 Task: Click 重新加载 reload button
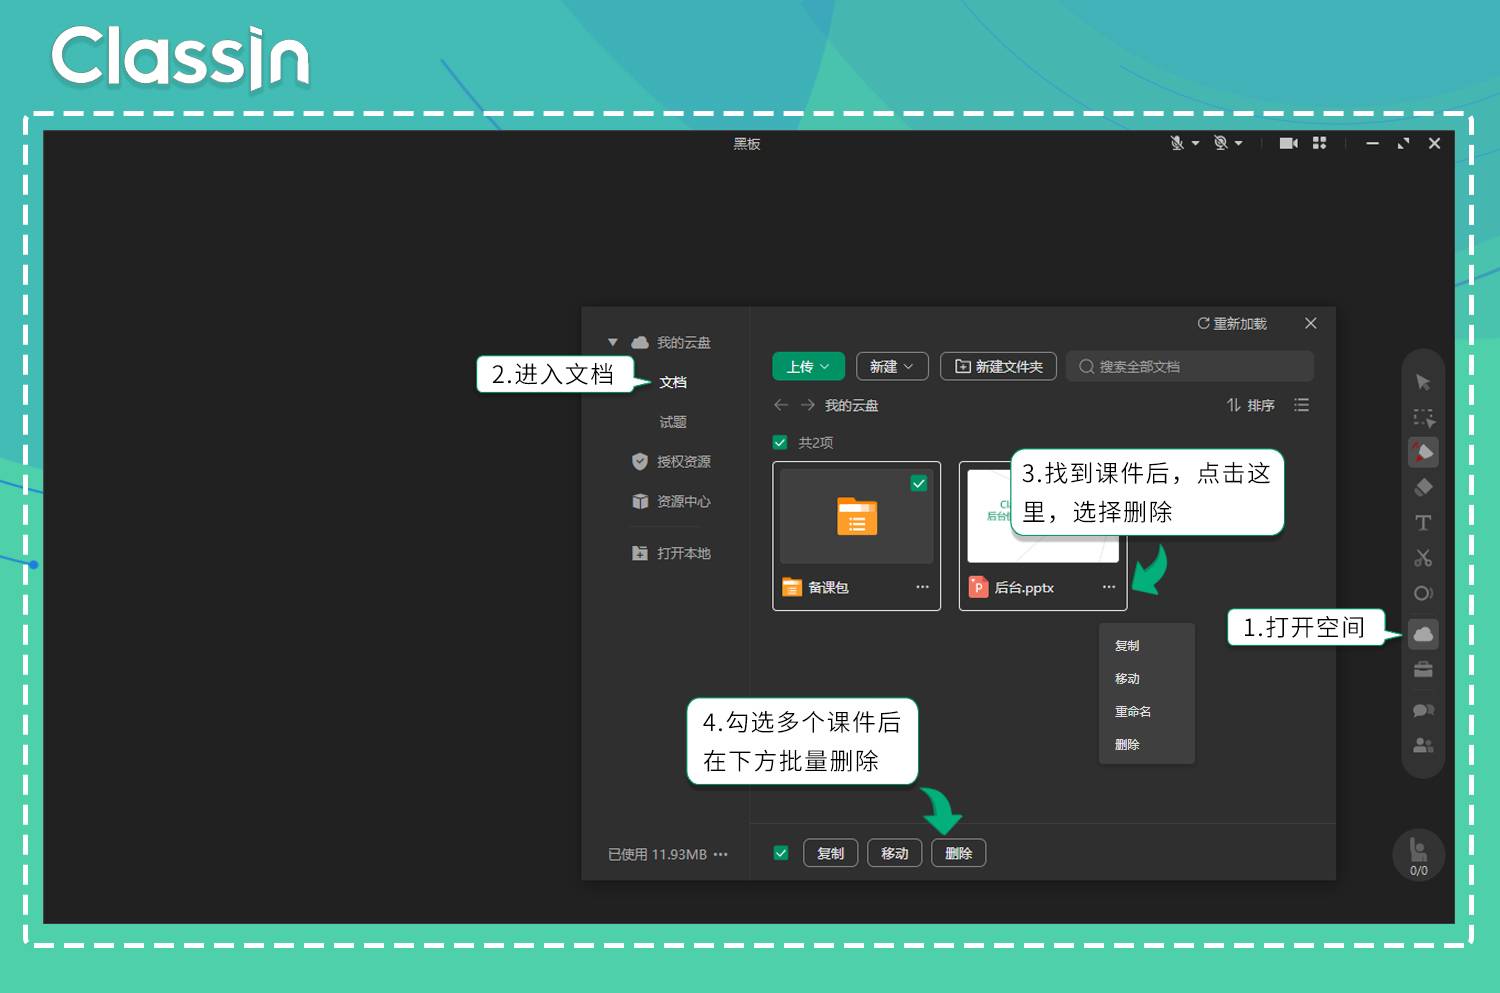pos(1232,324)
